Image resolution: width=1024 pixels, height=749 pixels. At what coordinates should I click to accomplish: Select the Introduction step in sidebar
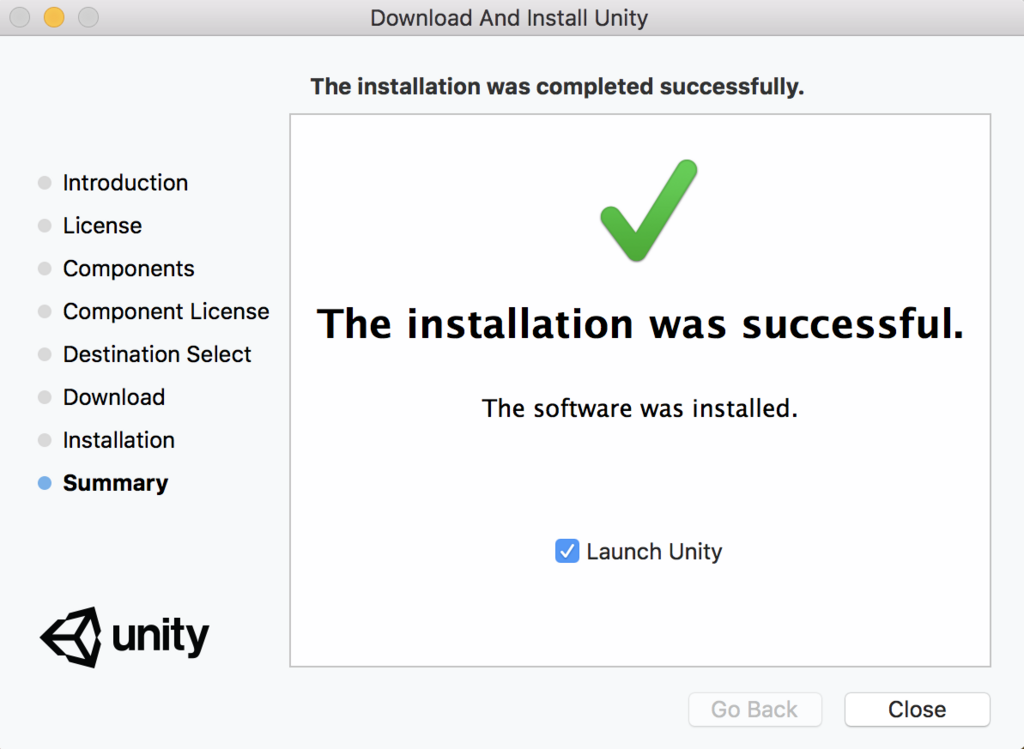click(125, 183)
